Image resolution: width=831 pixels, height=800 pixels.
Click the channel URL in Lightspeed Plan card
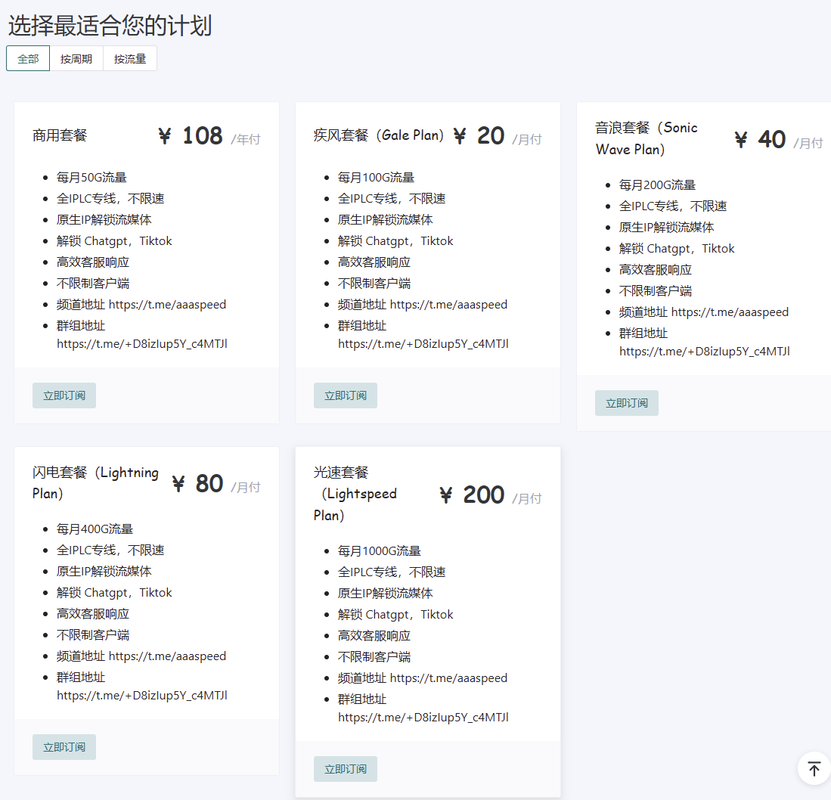[449, 678]
